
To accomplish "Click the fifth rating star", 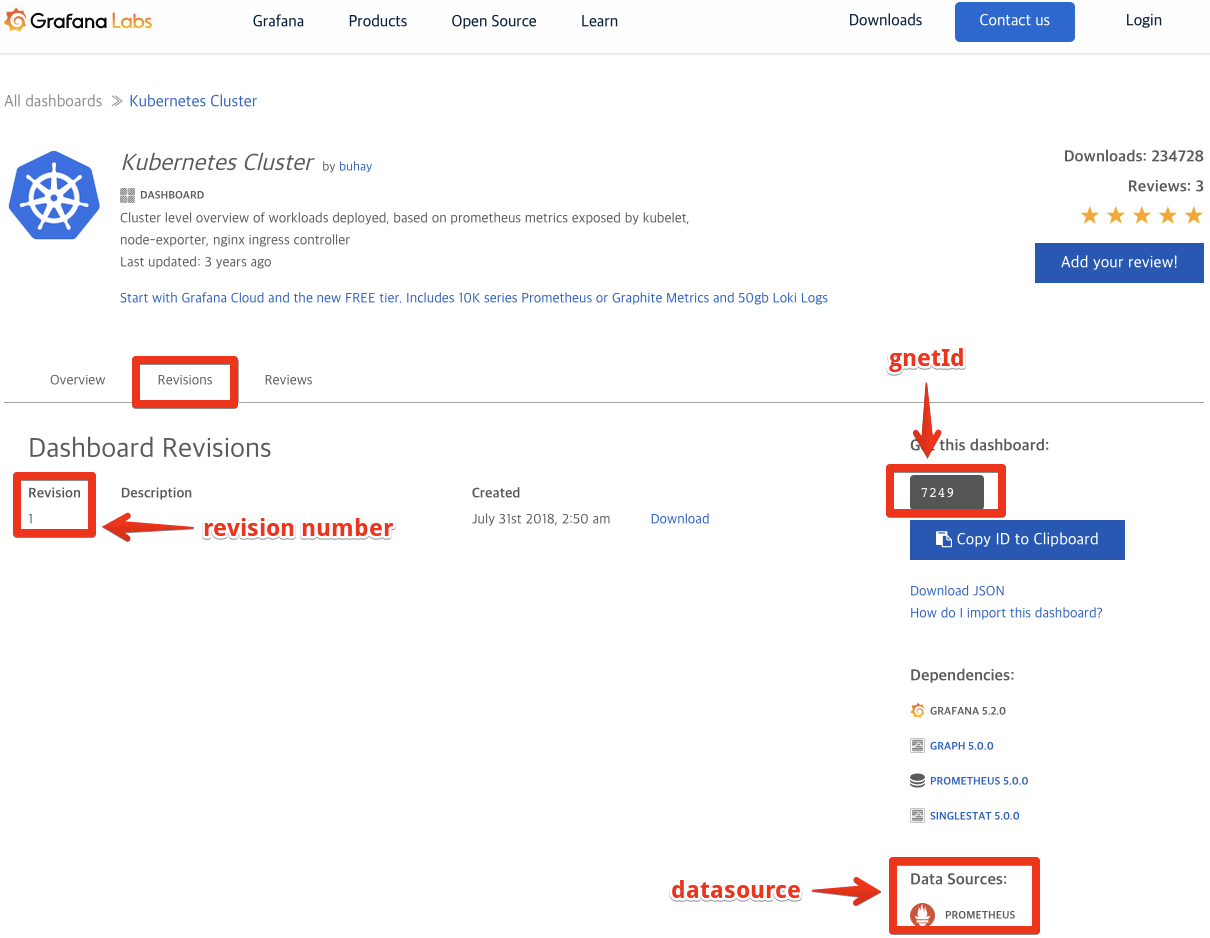I will (x=1194, y=215).
